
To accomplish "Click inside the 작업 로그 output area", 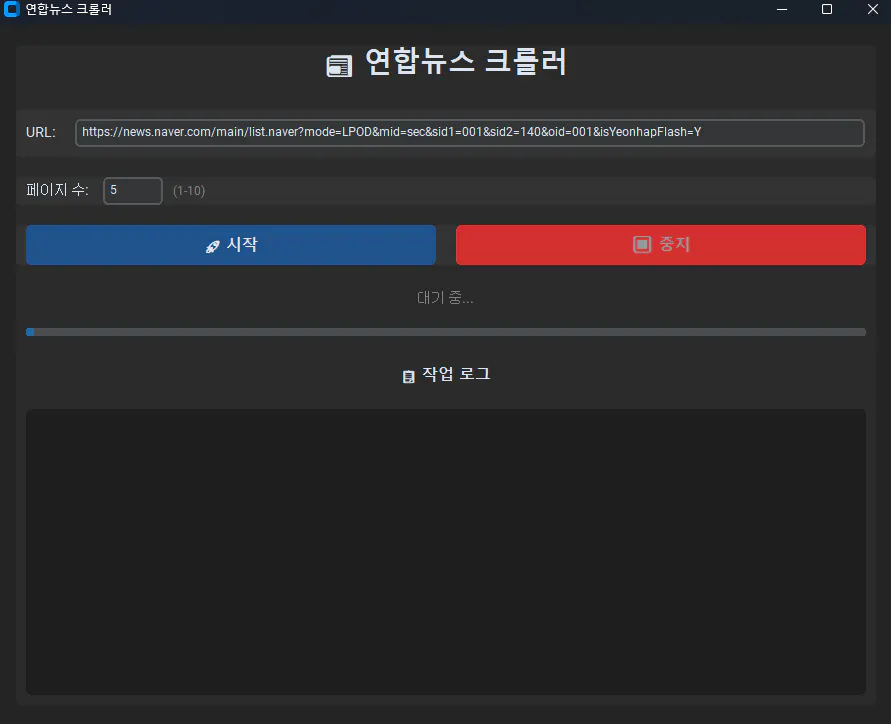I will [x=446, y=551].
